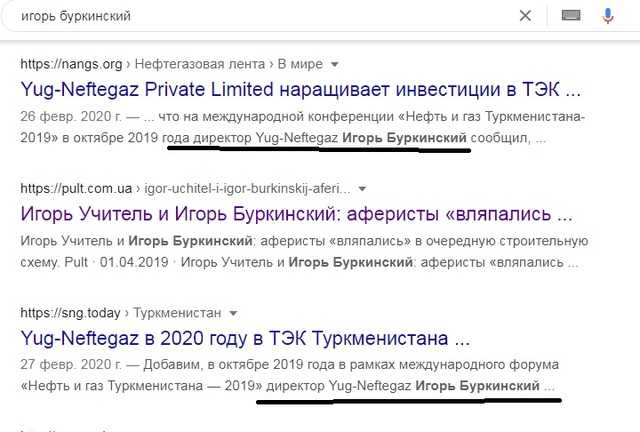Viewport: 640px width, 432px height.
Task: Click the search field with игорь буркинский
Action: pos(261,16)
